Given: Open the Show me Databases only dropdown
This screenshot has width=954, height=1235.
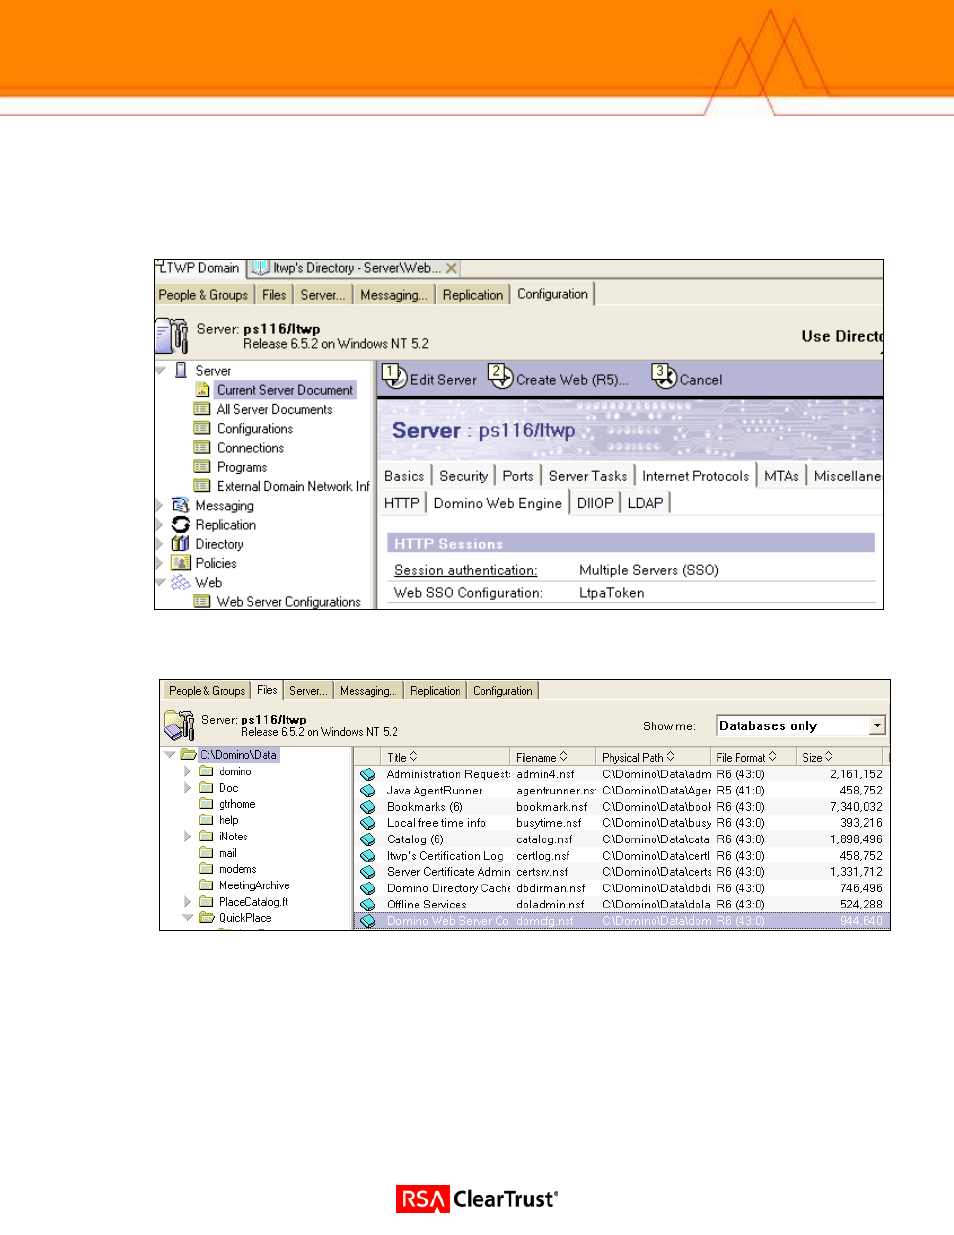Looking at the screenshot, I should point(877,726).
